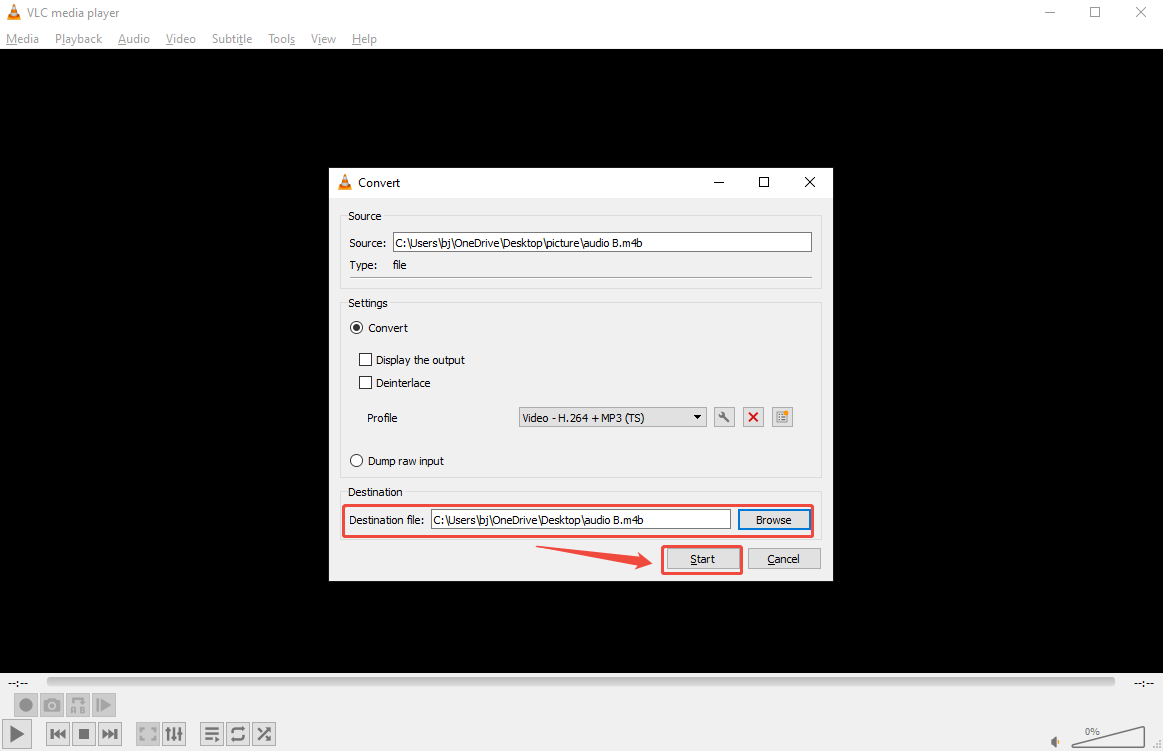Edit selected profile wrench icon

tap(724, 417)
